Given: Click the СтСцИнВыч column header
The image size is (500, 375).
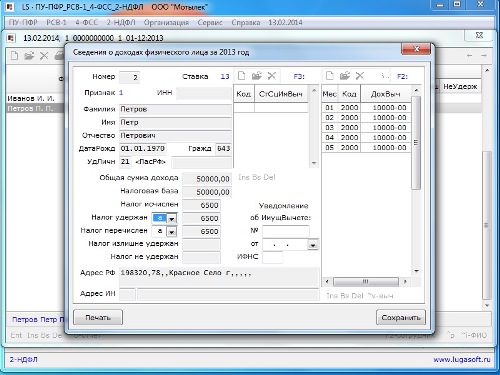Looking at the screenshot, I should [x=281, y=94].
